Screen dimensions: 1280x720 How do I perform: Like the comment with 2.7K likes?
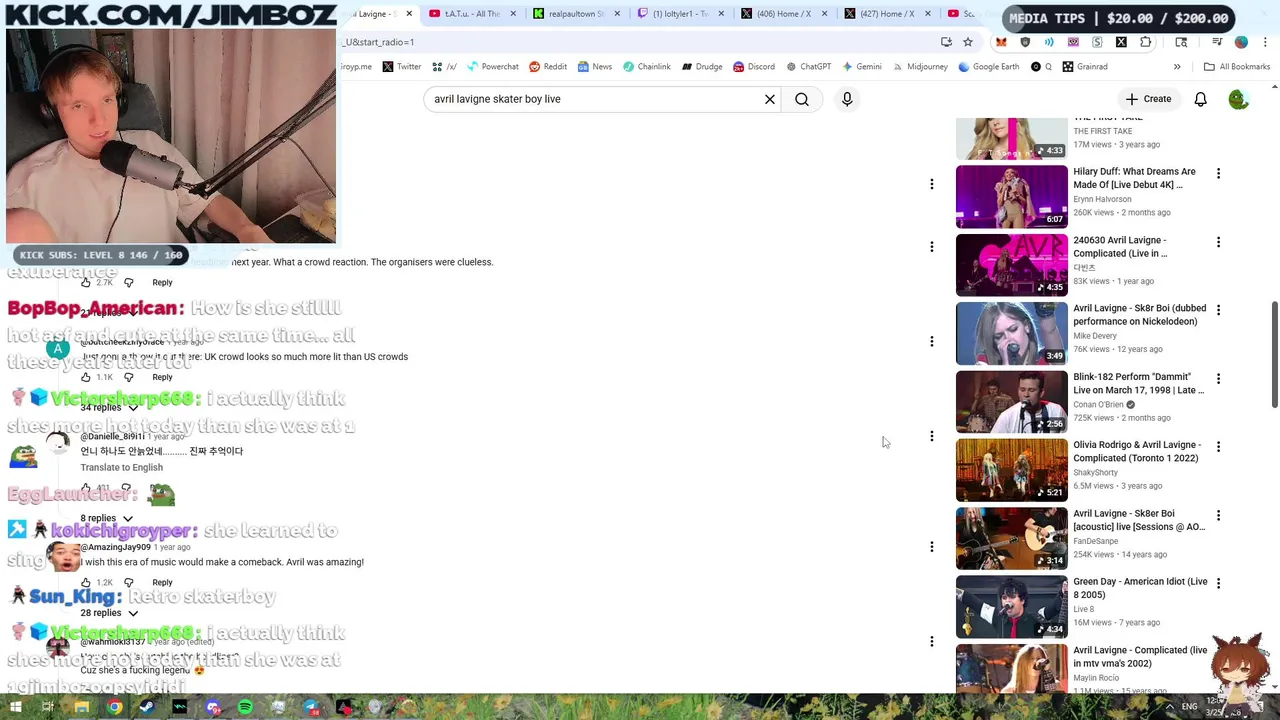tap(86, 283)
